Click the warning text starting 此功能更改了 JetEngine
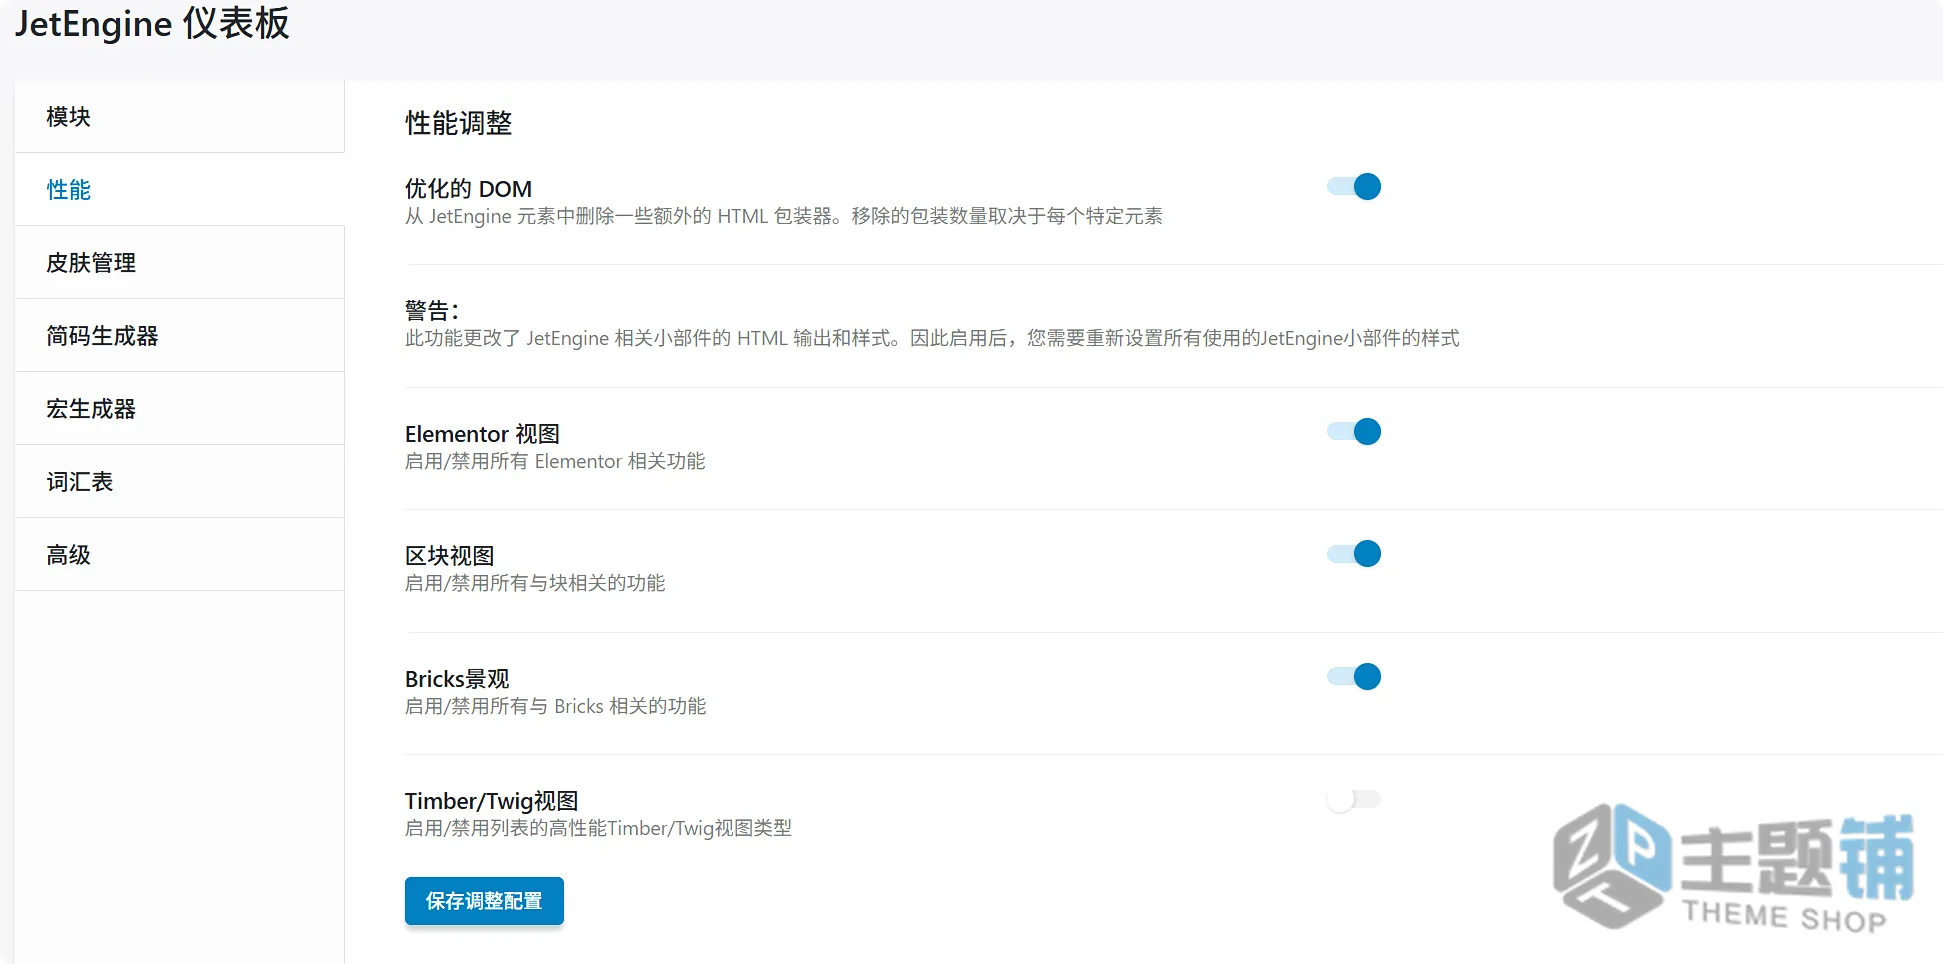The height and width of the screenshot is (964, 1943). pos(932,338)
